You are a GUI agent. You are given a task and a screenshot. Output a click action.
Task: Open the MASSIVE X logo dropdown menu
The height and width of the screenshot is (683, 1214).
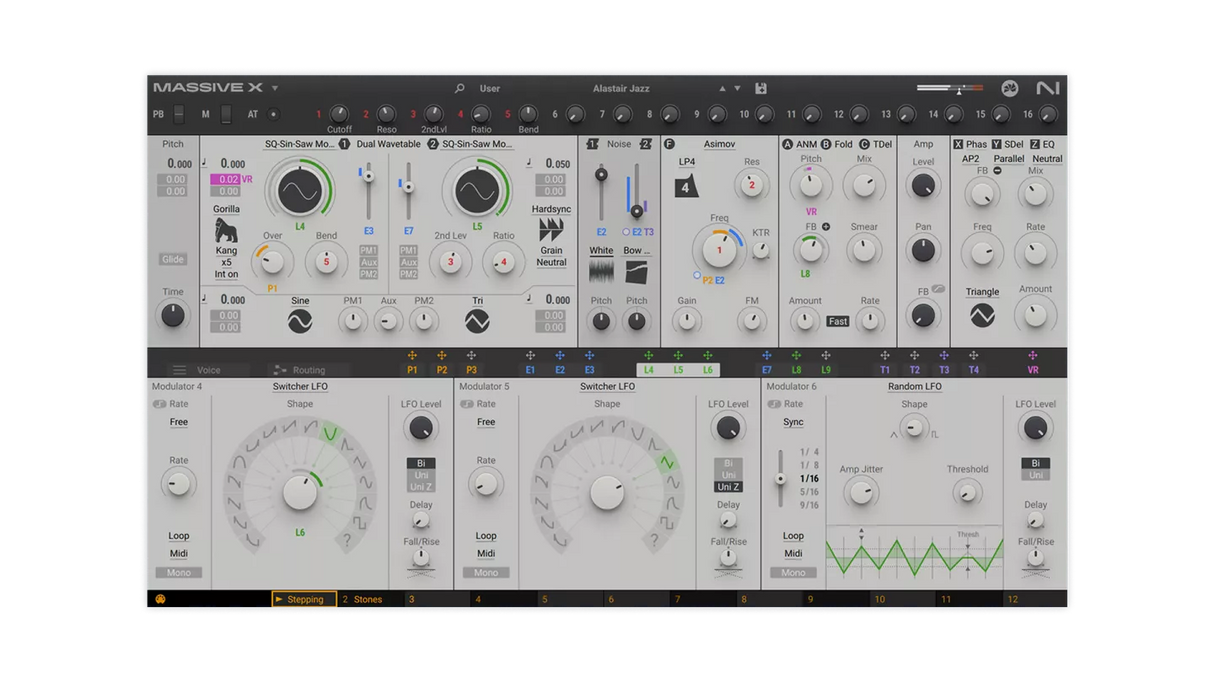[274, 88]
